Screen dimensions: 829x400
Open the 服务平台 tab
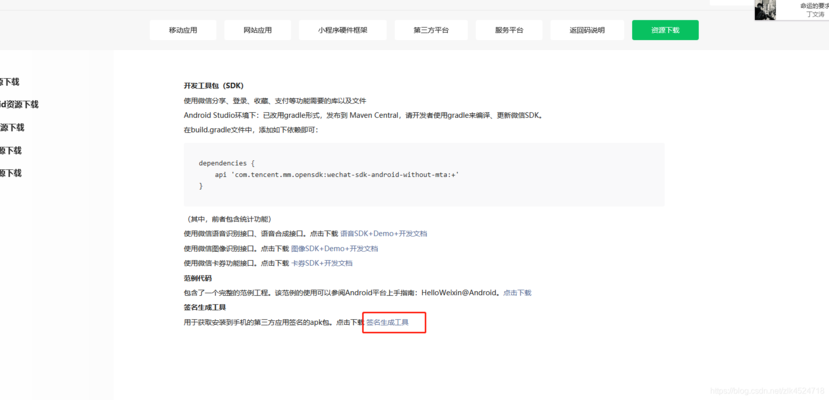click(509, 30)
